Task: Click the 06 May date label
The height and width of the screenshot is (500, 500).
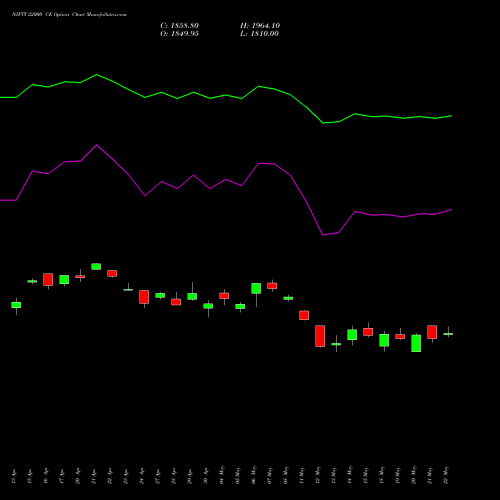Action: click(x=254, y=475)
